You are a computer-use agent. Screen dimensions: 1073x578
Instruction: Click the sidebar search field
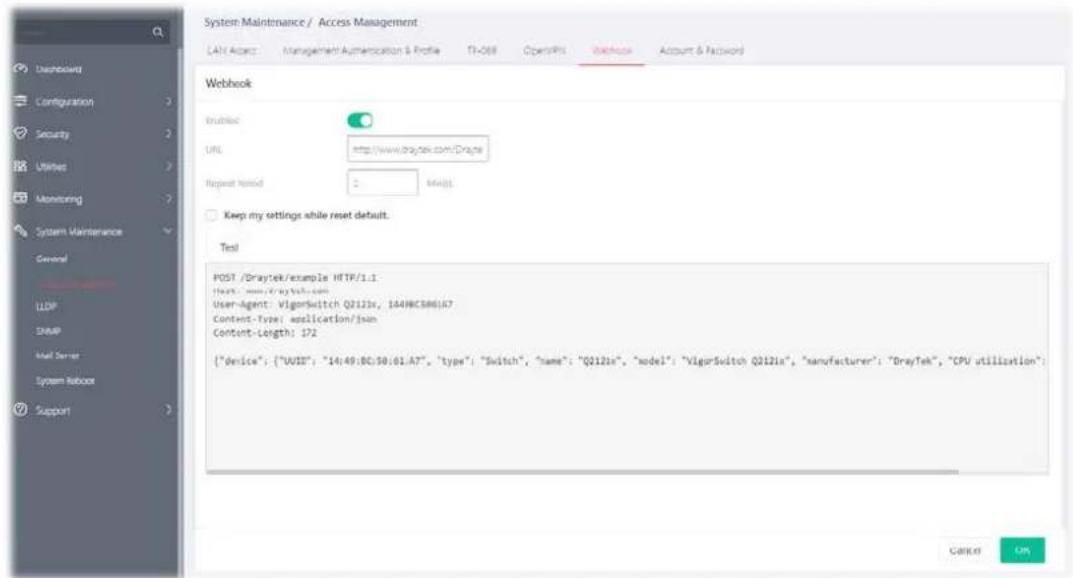[x=91, y=32]
